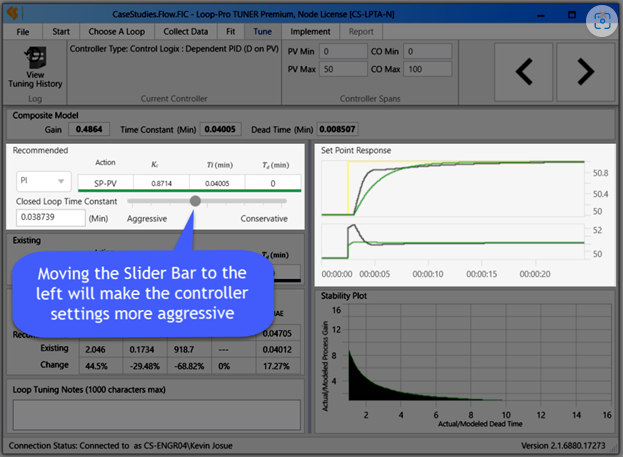Click the screenshot capture icon
This screenshot has height=457, width=623.
coord(602,21)
